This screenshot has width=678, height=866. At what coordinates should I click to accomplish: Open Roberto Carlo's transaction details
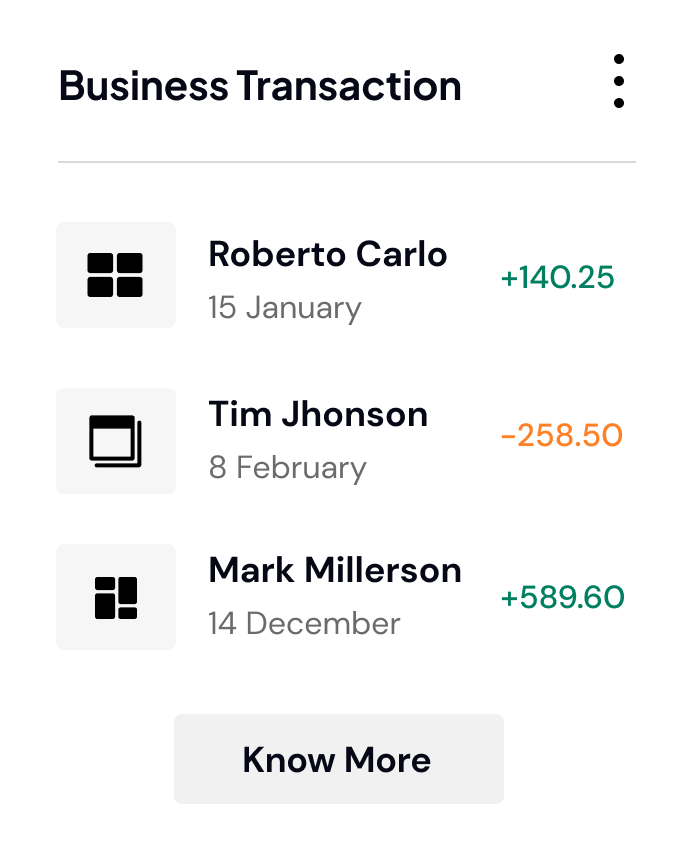[328, 254]
